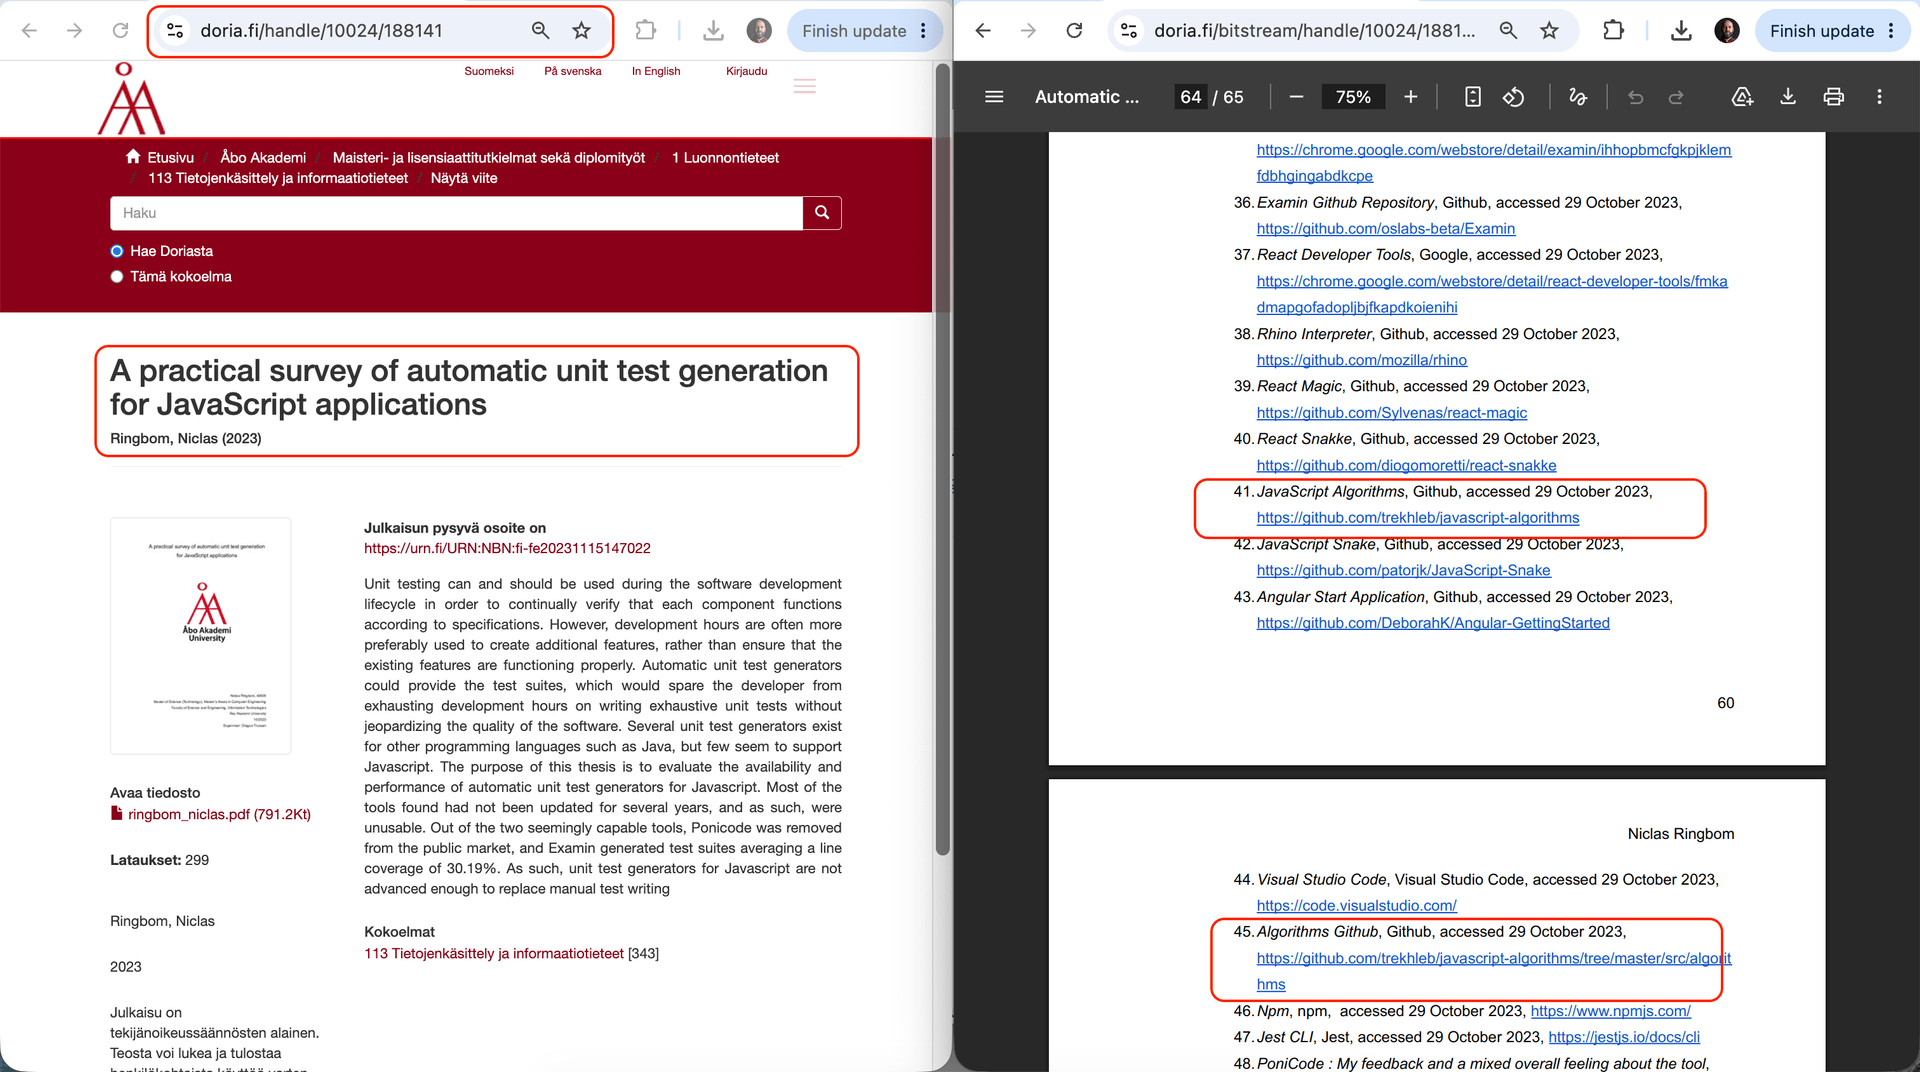Open PDF viewer more actions menu
This screenshot has width=1920, height=1072.
(x=1879, y=96)
